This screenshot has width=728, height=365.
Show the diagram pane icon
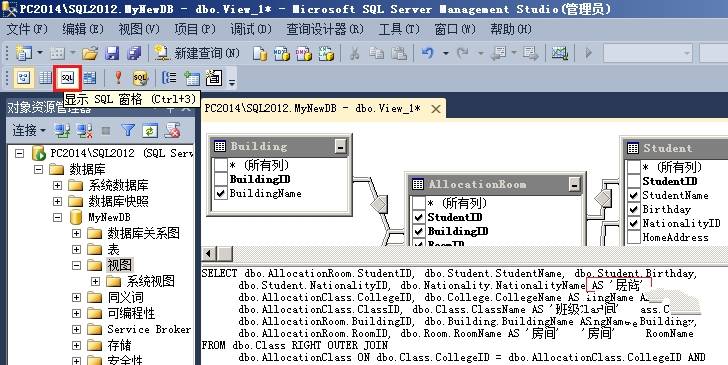click(x=23, y=78)
